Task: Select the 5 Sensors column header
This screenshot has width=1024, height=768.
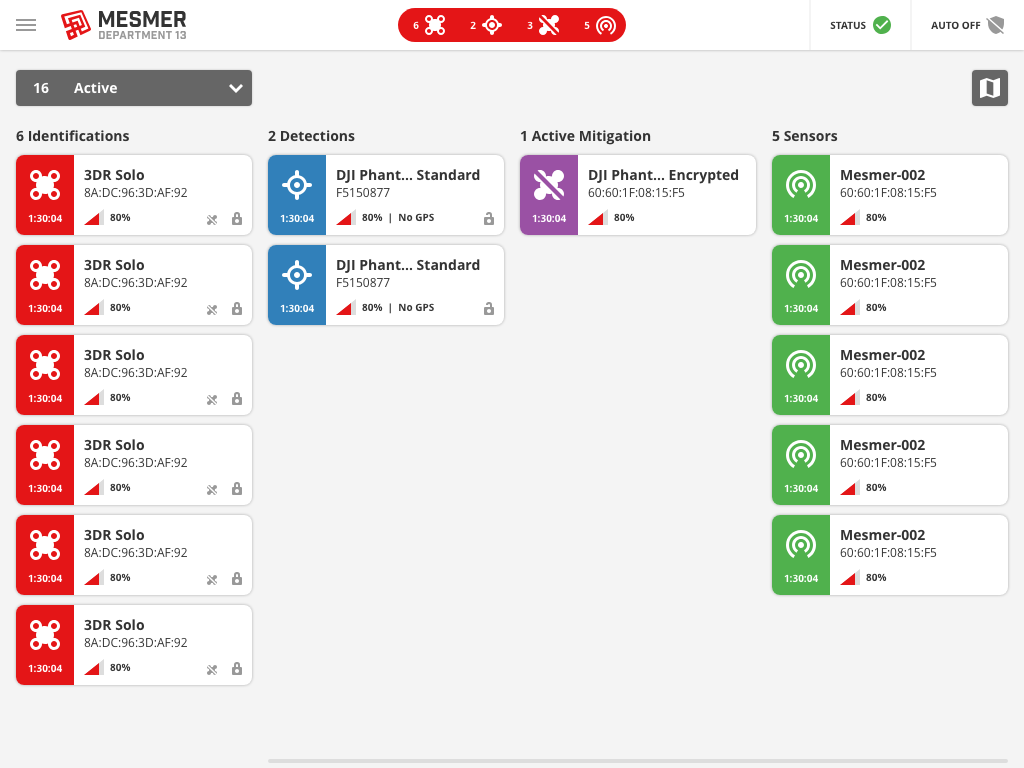Action: tap(805, 136)
